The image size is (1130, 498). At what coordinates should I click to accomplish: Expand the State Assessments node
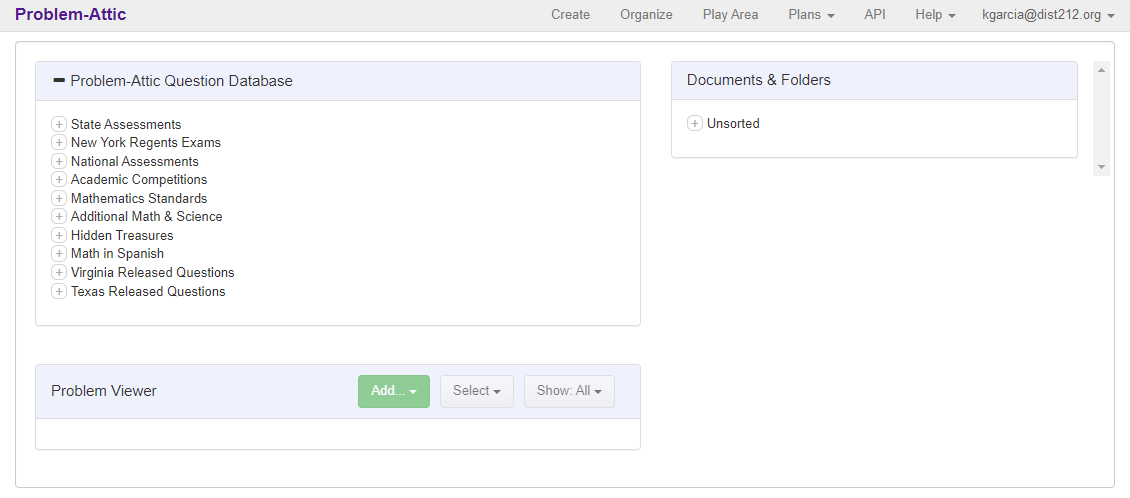click(x=59, y=125)
